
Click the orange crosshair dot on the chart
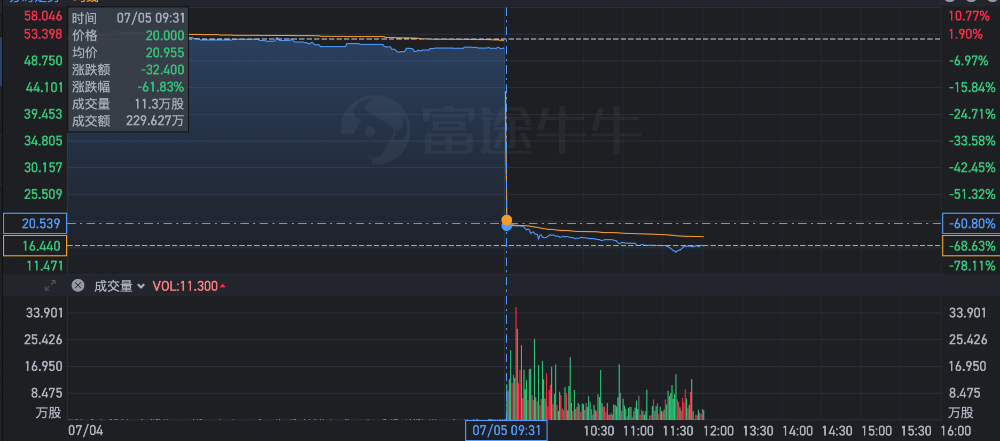tap(507, 220)
